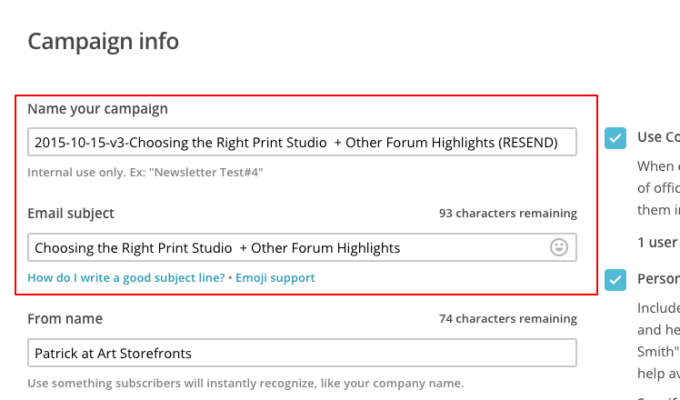Click into the campaign name text field
The width and height of the screenshot is (680, 400).
pos(302,142)
